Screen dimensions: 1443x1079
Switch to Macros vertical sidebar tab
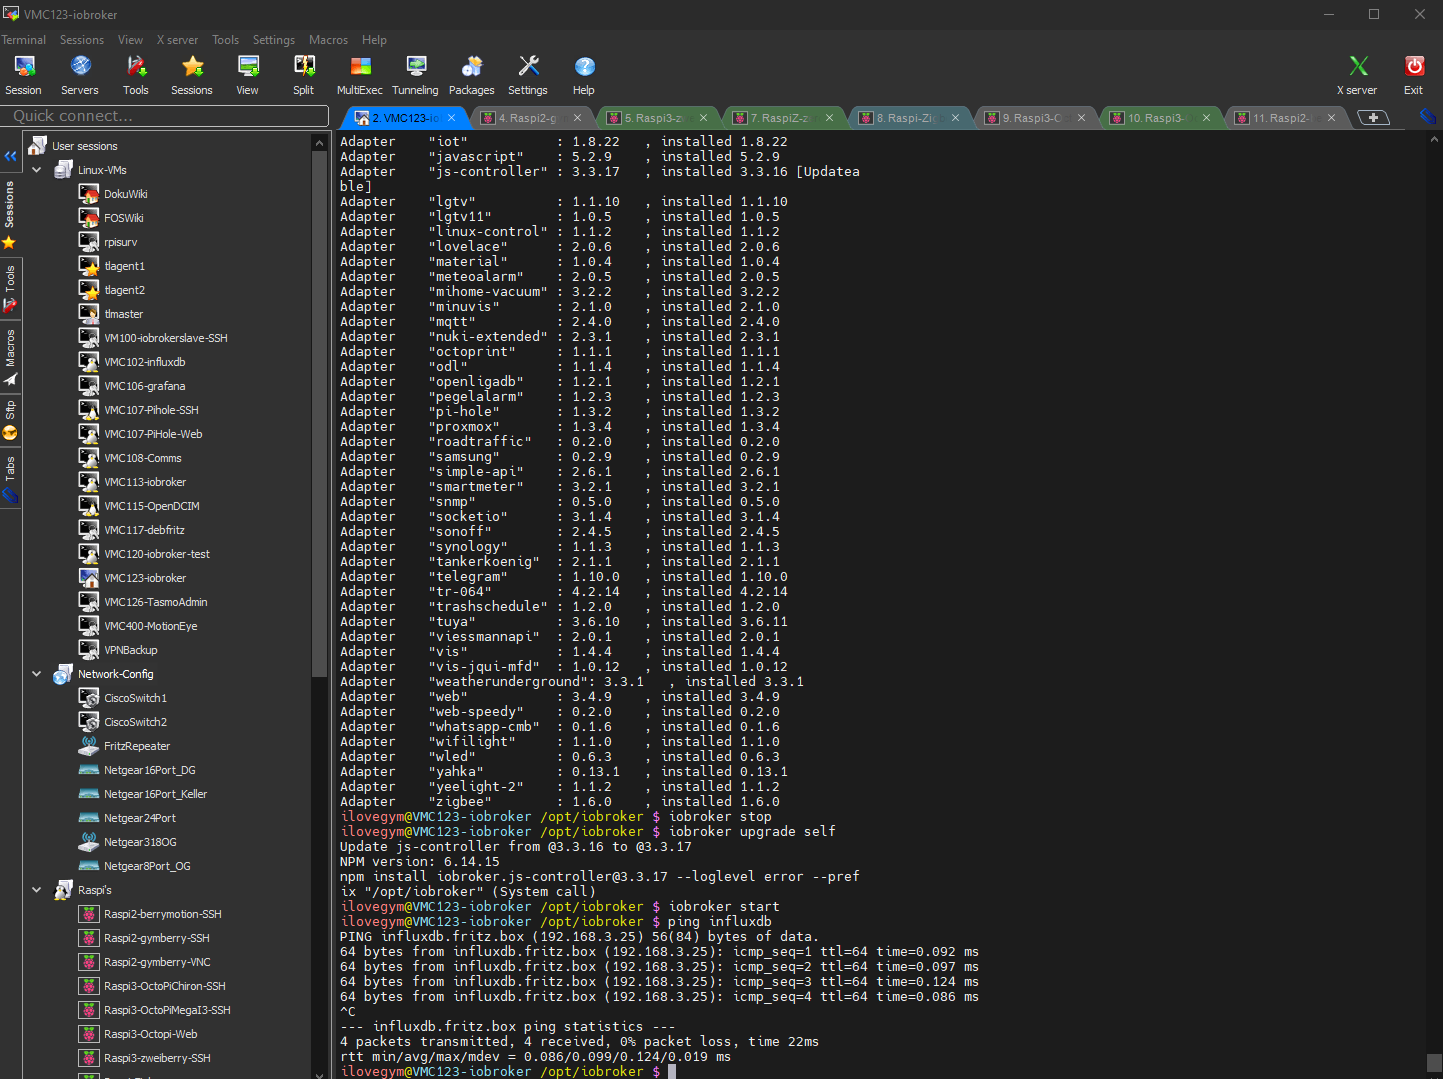click(10, 357)
